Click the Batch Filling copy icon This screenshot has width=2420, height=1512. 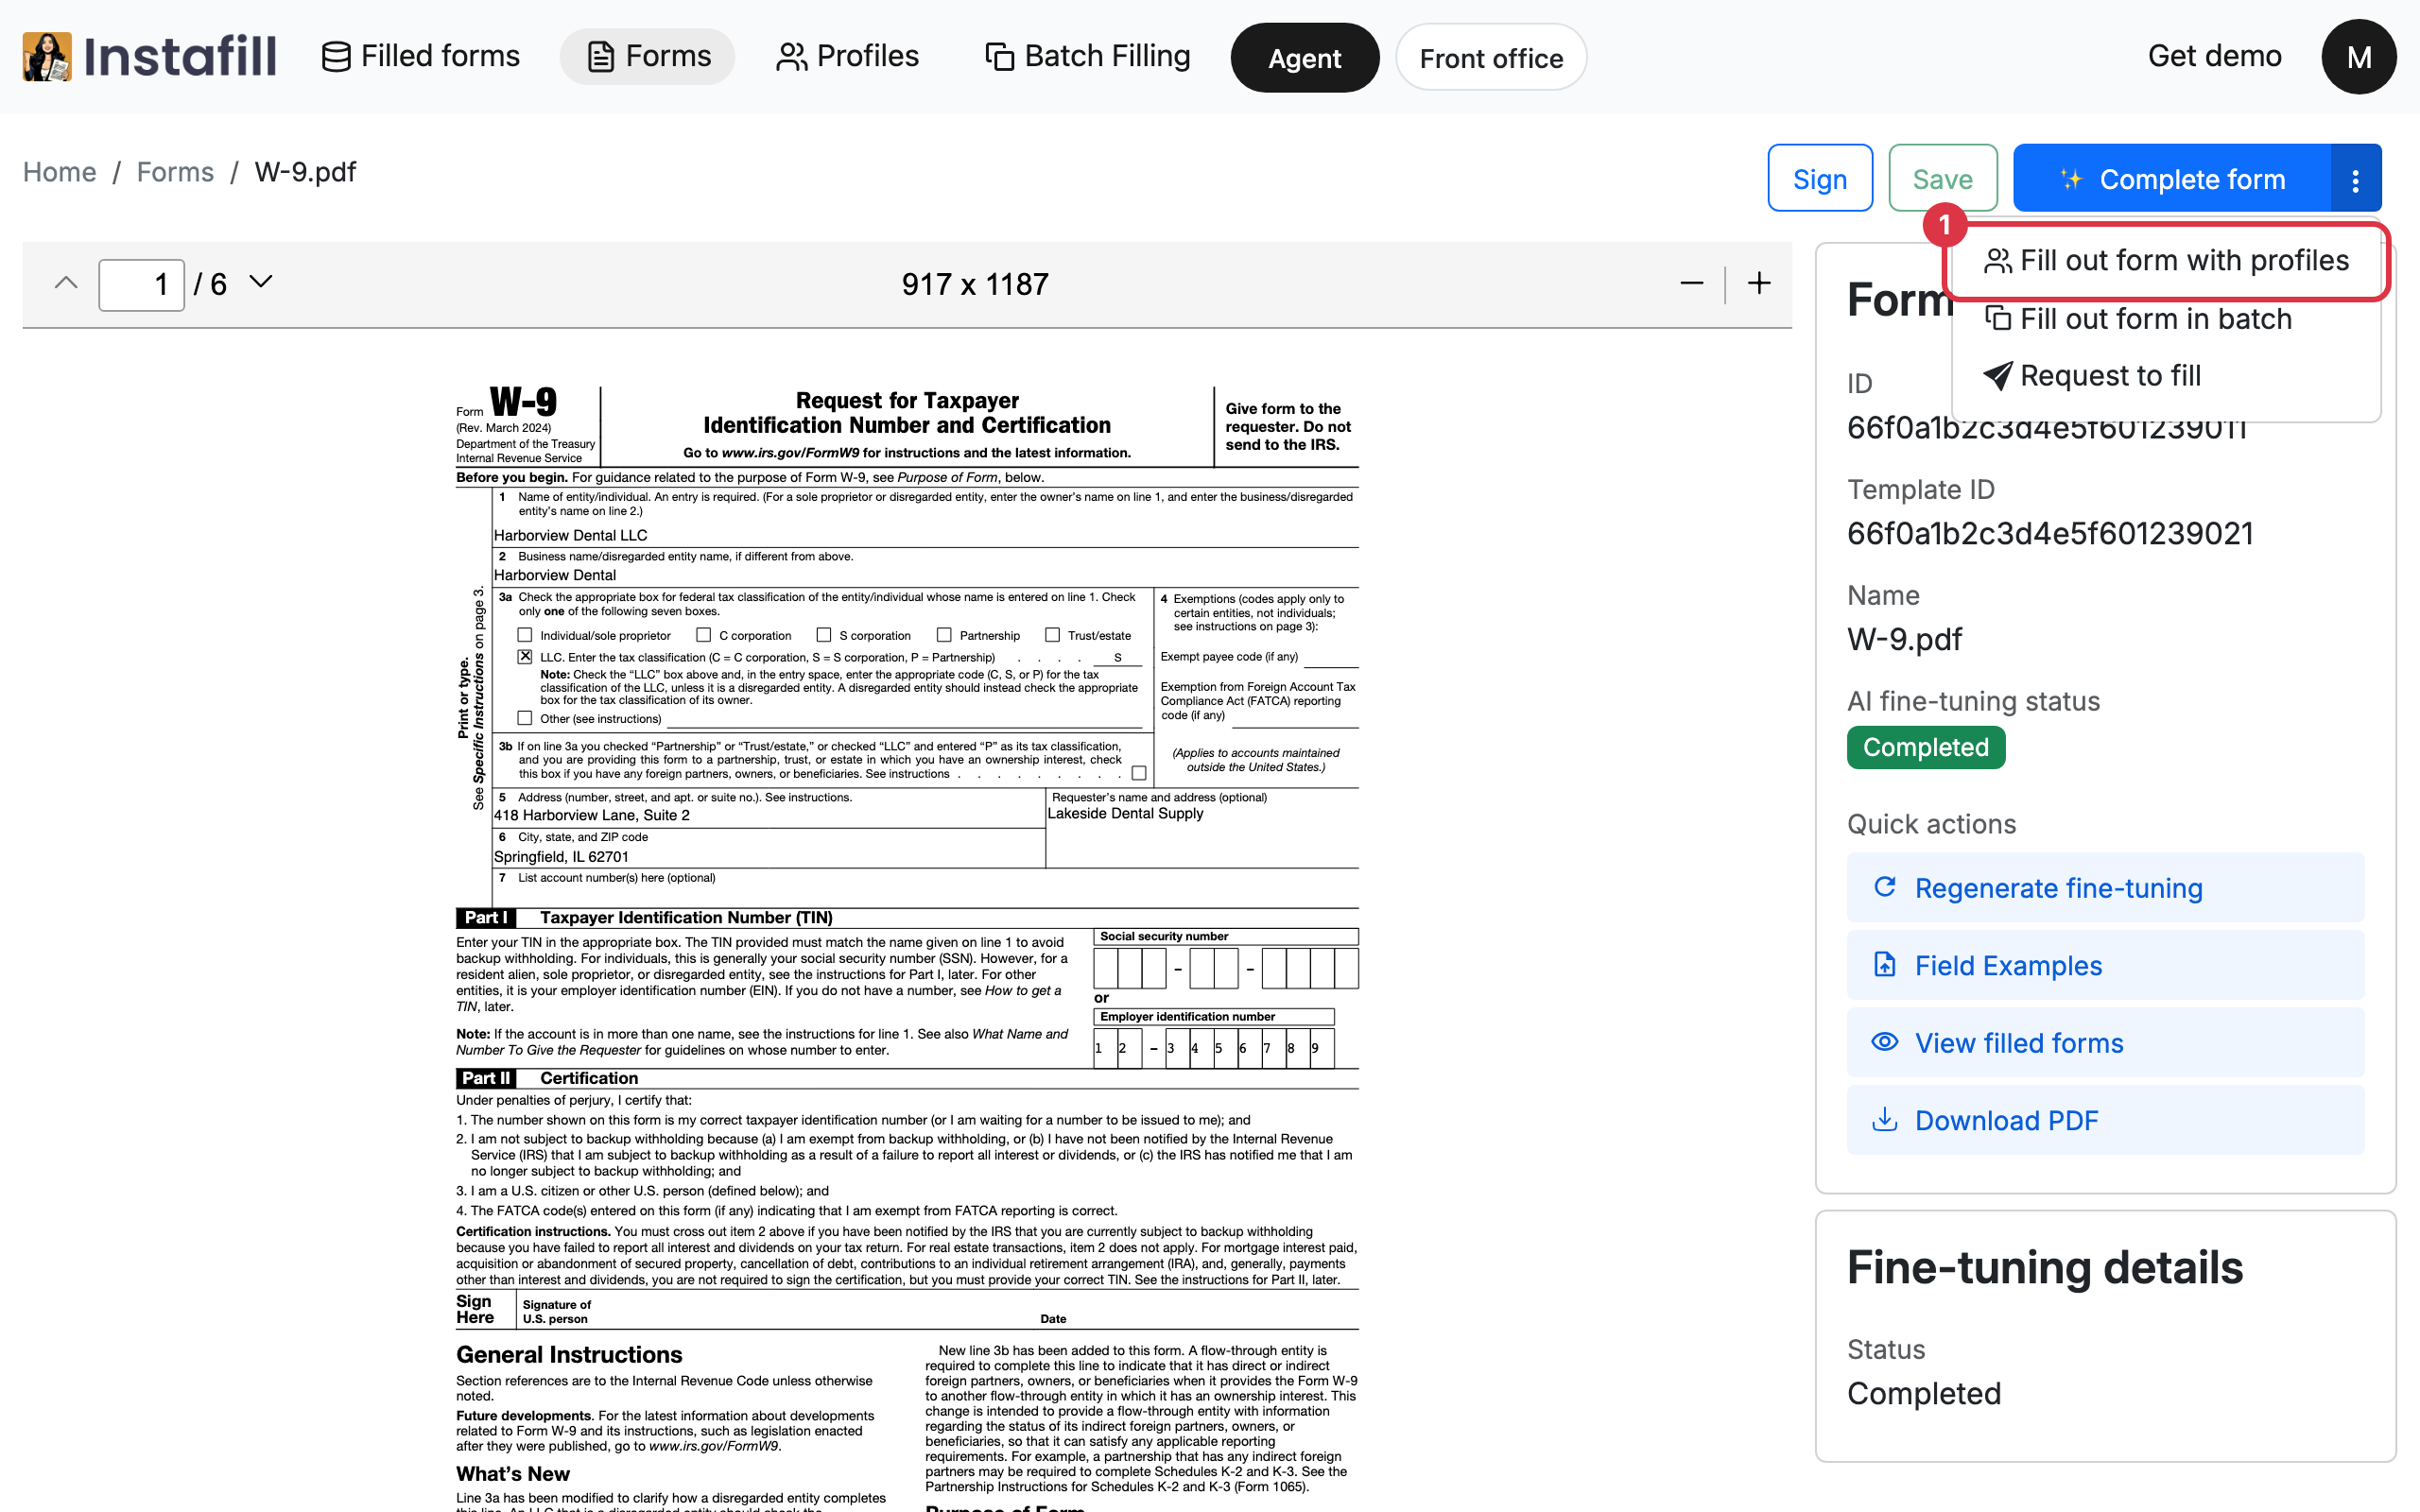point(999,57)
